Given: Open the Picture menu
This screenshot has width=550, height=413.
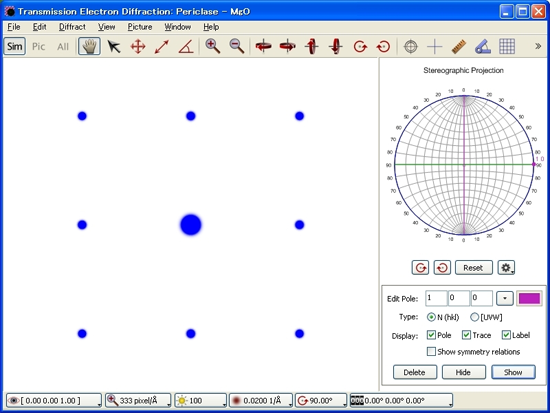Looking at the screenshot, I should point(140,27).
